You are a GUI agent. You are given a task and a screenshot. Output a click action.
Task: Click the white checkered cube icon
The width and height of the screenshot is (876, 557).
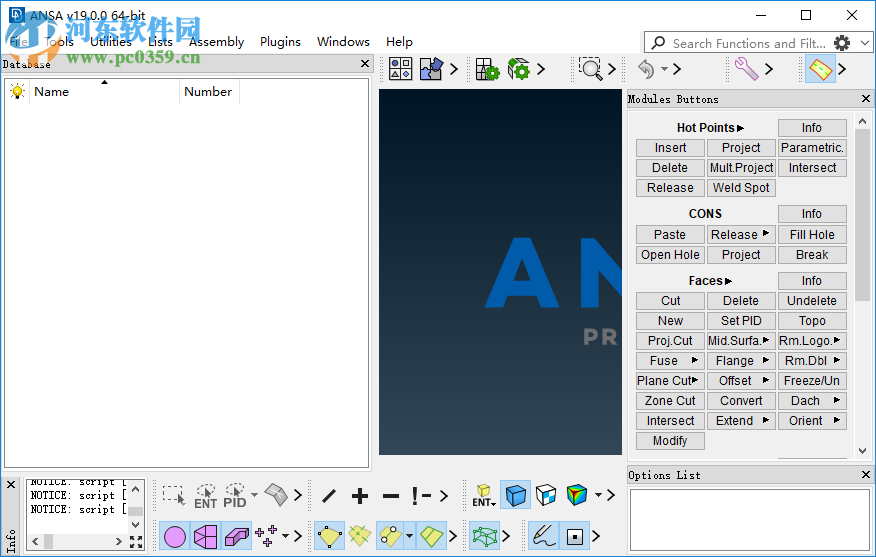546,494
